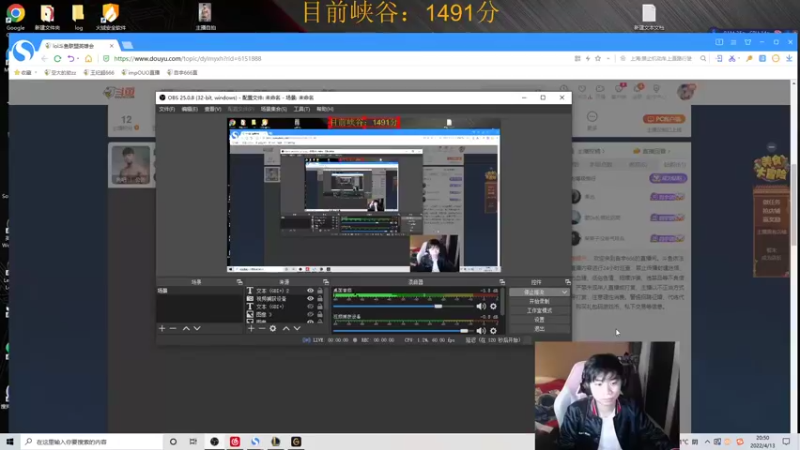Pop out the Scenes dock
The width and height of the screenshot is (800, 450).
pyautogui.click(x=239, y=282)
